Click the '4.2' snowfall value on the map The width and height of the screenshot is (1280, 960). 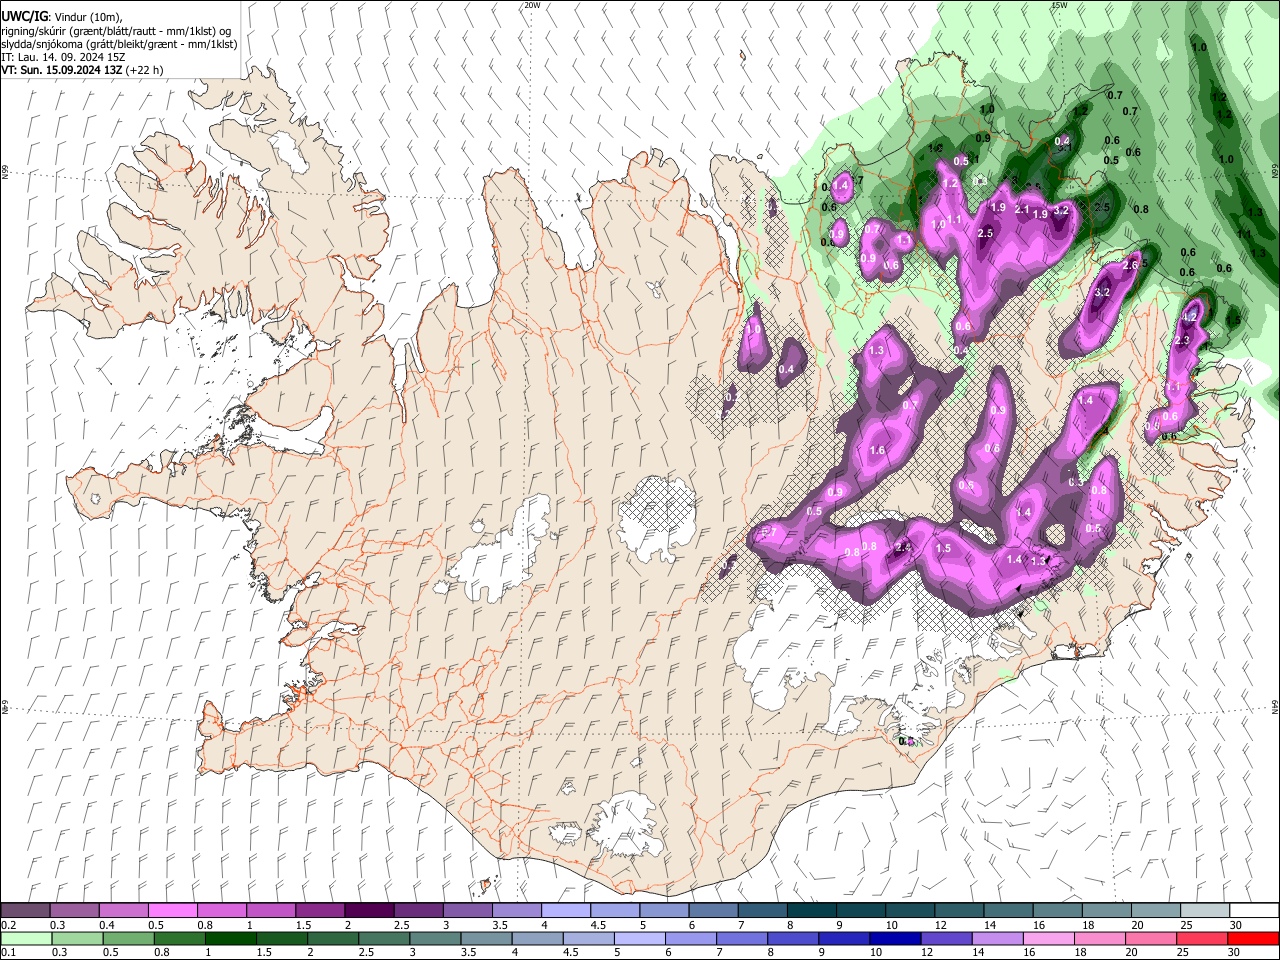pyautogui.click(x=1190, y=316)
